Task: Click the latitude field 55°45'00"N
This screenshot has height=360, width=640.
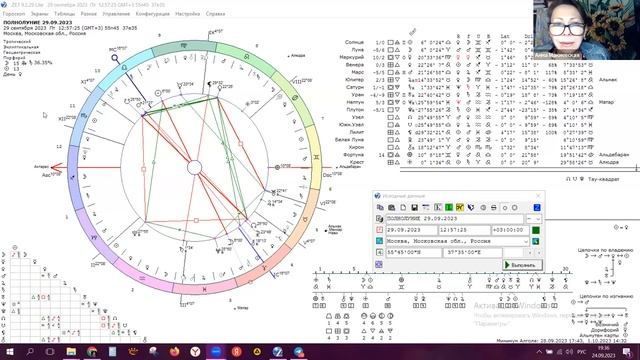Action: click(414, 253)
